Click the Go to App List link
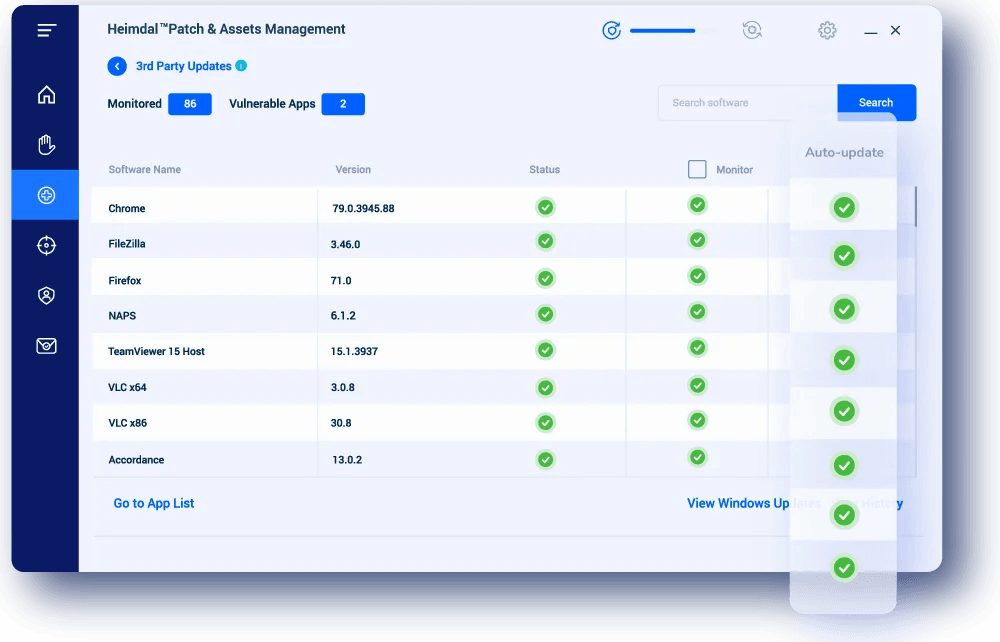1000x642 pixels. [x=154, y=503]
